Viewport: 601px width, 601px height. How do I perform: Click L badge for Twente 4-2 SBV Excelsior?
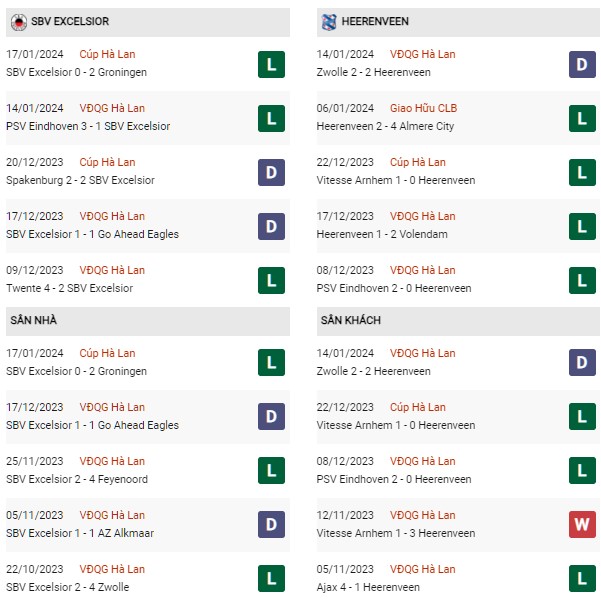click(271, 281)
